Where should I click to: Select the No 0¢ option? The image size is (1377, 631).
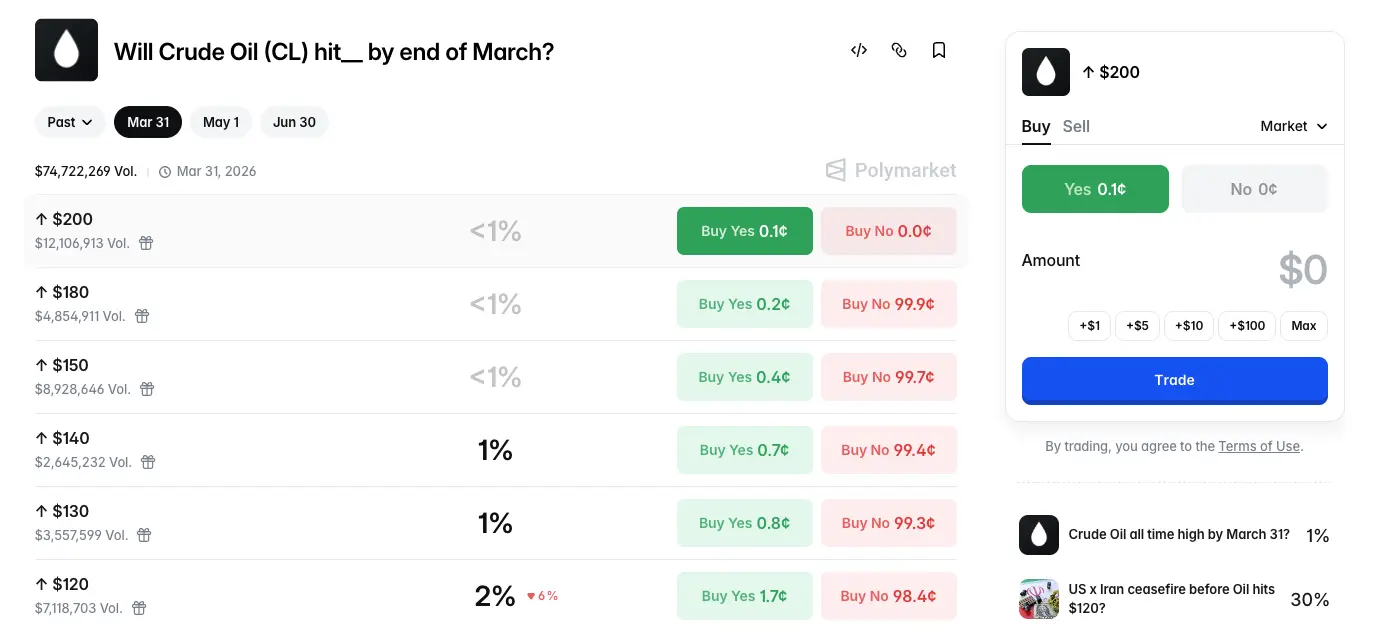coord(1254,189)
